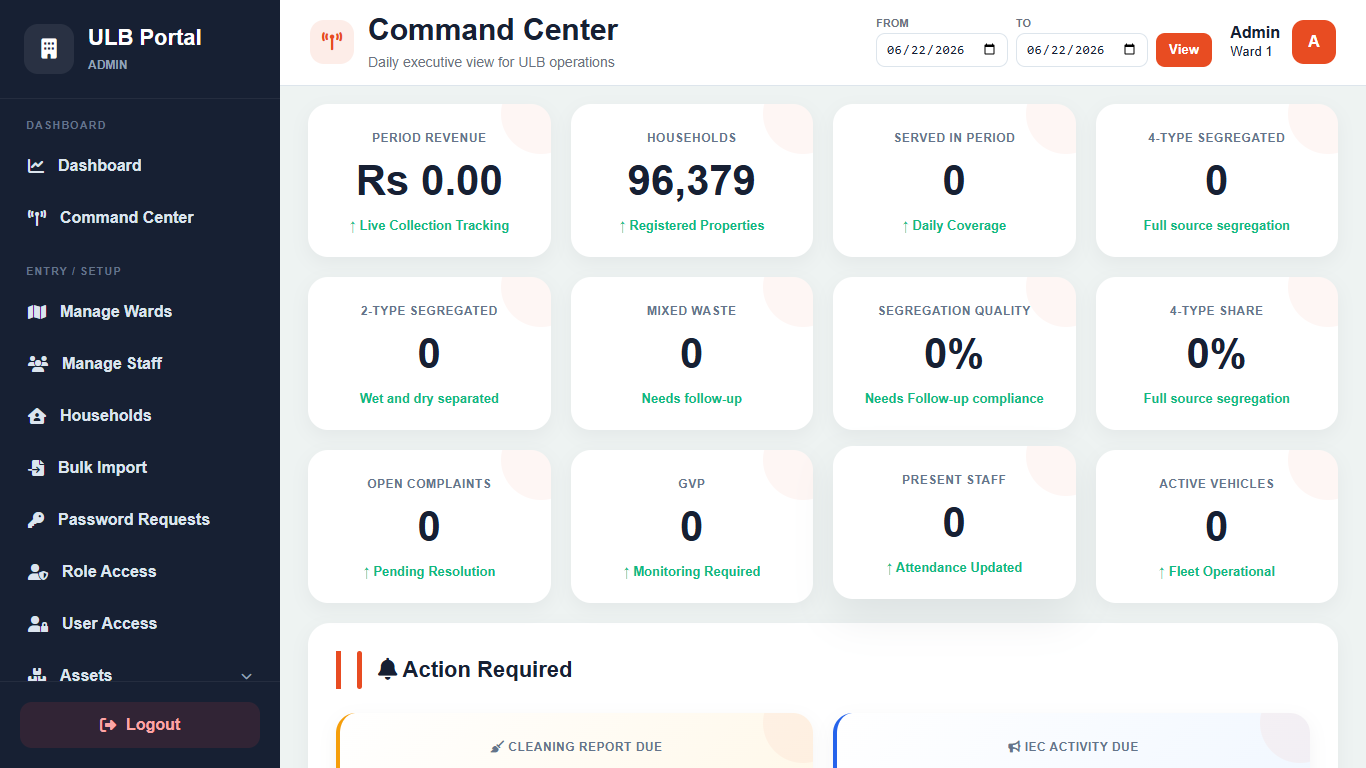Open Manage Staff page
The width and height of the screenshot is (1366, 768).
click(140, 364)
